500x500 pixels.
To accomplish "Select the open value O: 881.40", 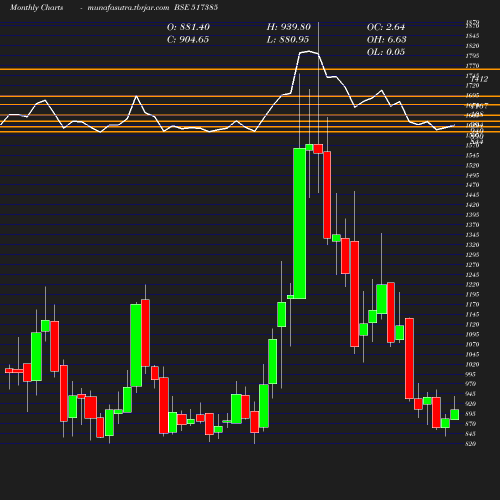I will tap(188, 27).
